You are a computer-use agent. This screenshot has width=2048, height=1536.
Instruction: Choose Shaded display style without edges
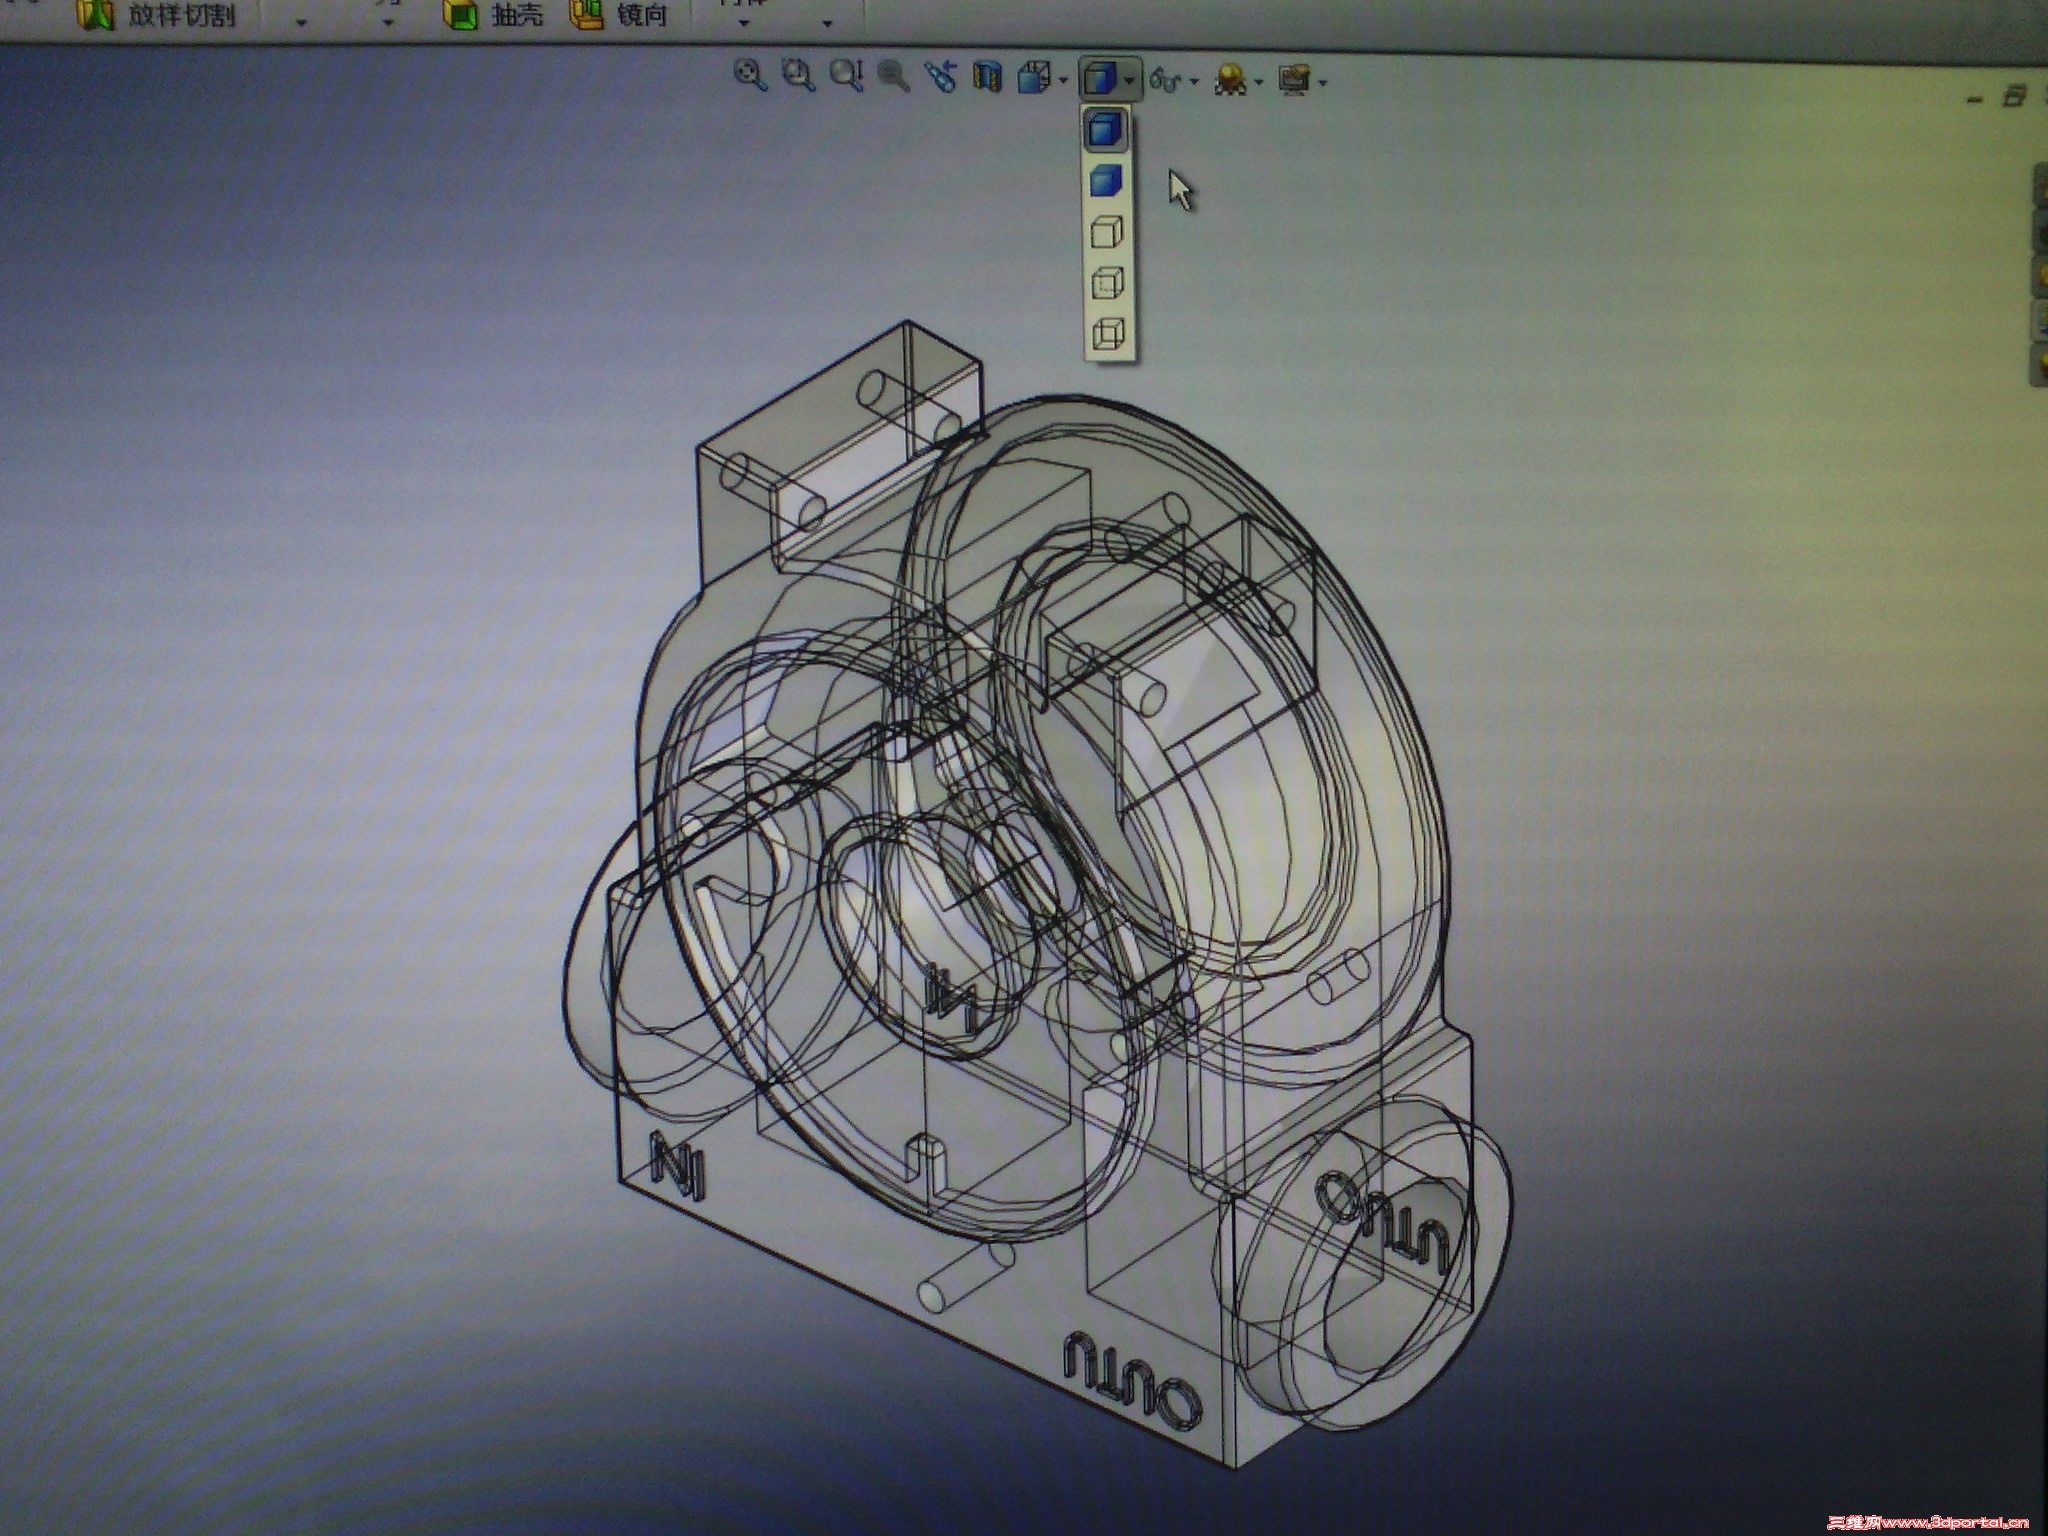[1107, 181]
